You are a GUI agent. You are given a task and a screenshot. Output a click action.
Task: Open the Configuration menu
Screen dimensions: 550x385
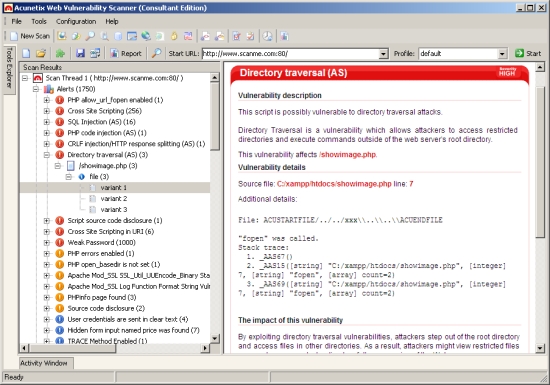[x=76, y=21]
